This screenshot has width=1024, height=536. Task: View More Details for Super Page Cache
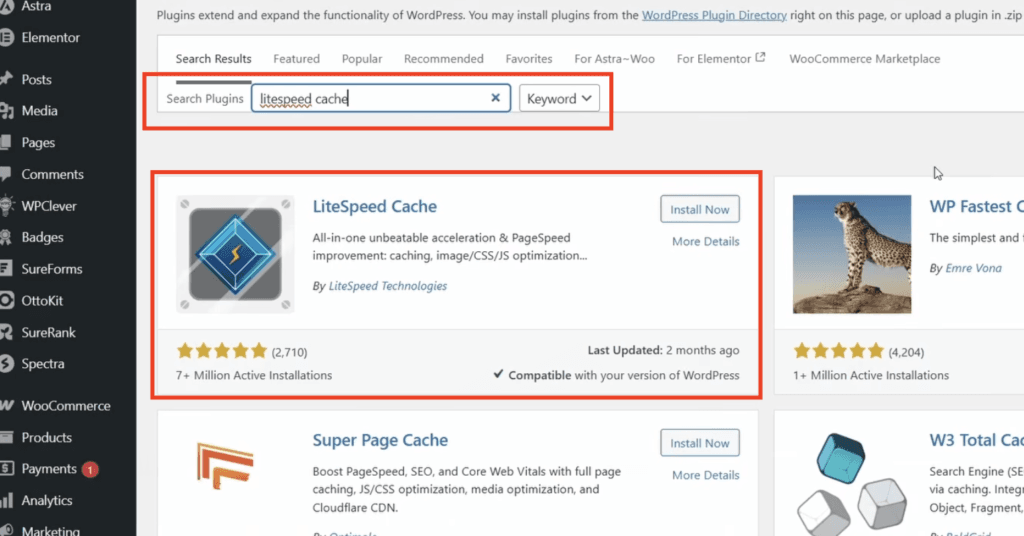705,475
